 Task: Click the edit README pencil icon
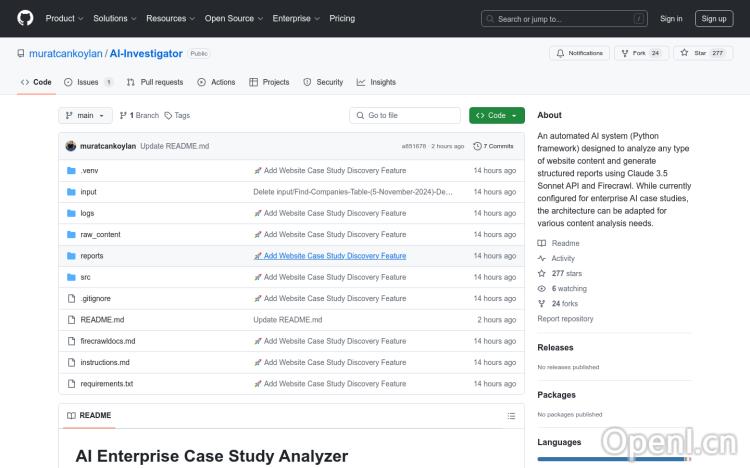[x=490, y=415]
